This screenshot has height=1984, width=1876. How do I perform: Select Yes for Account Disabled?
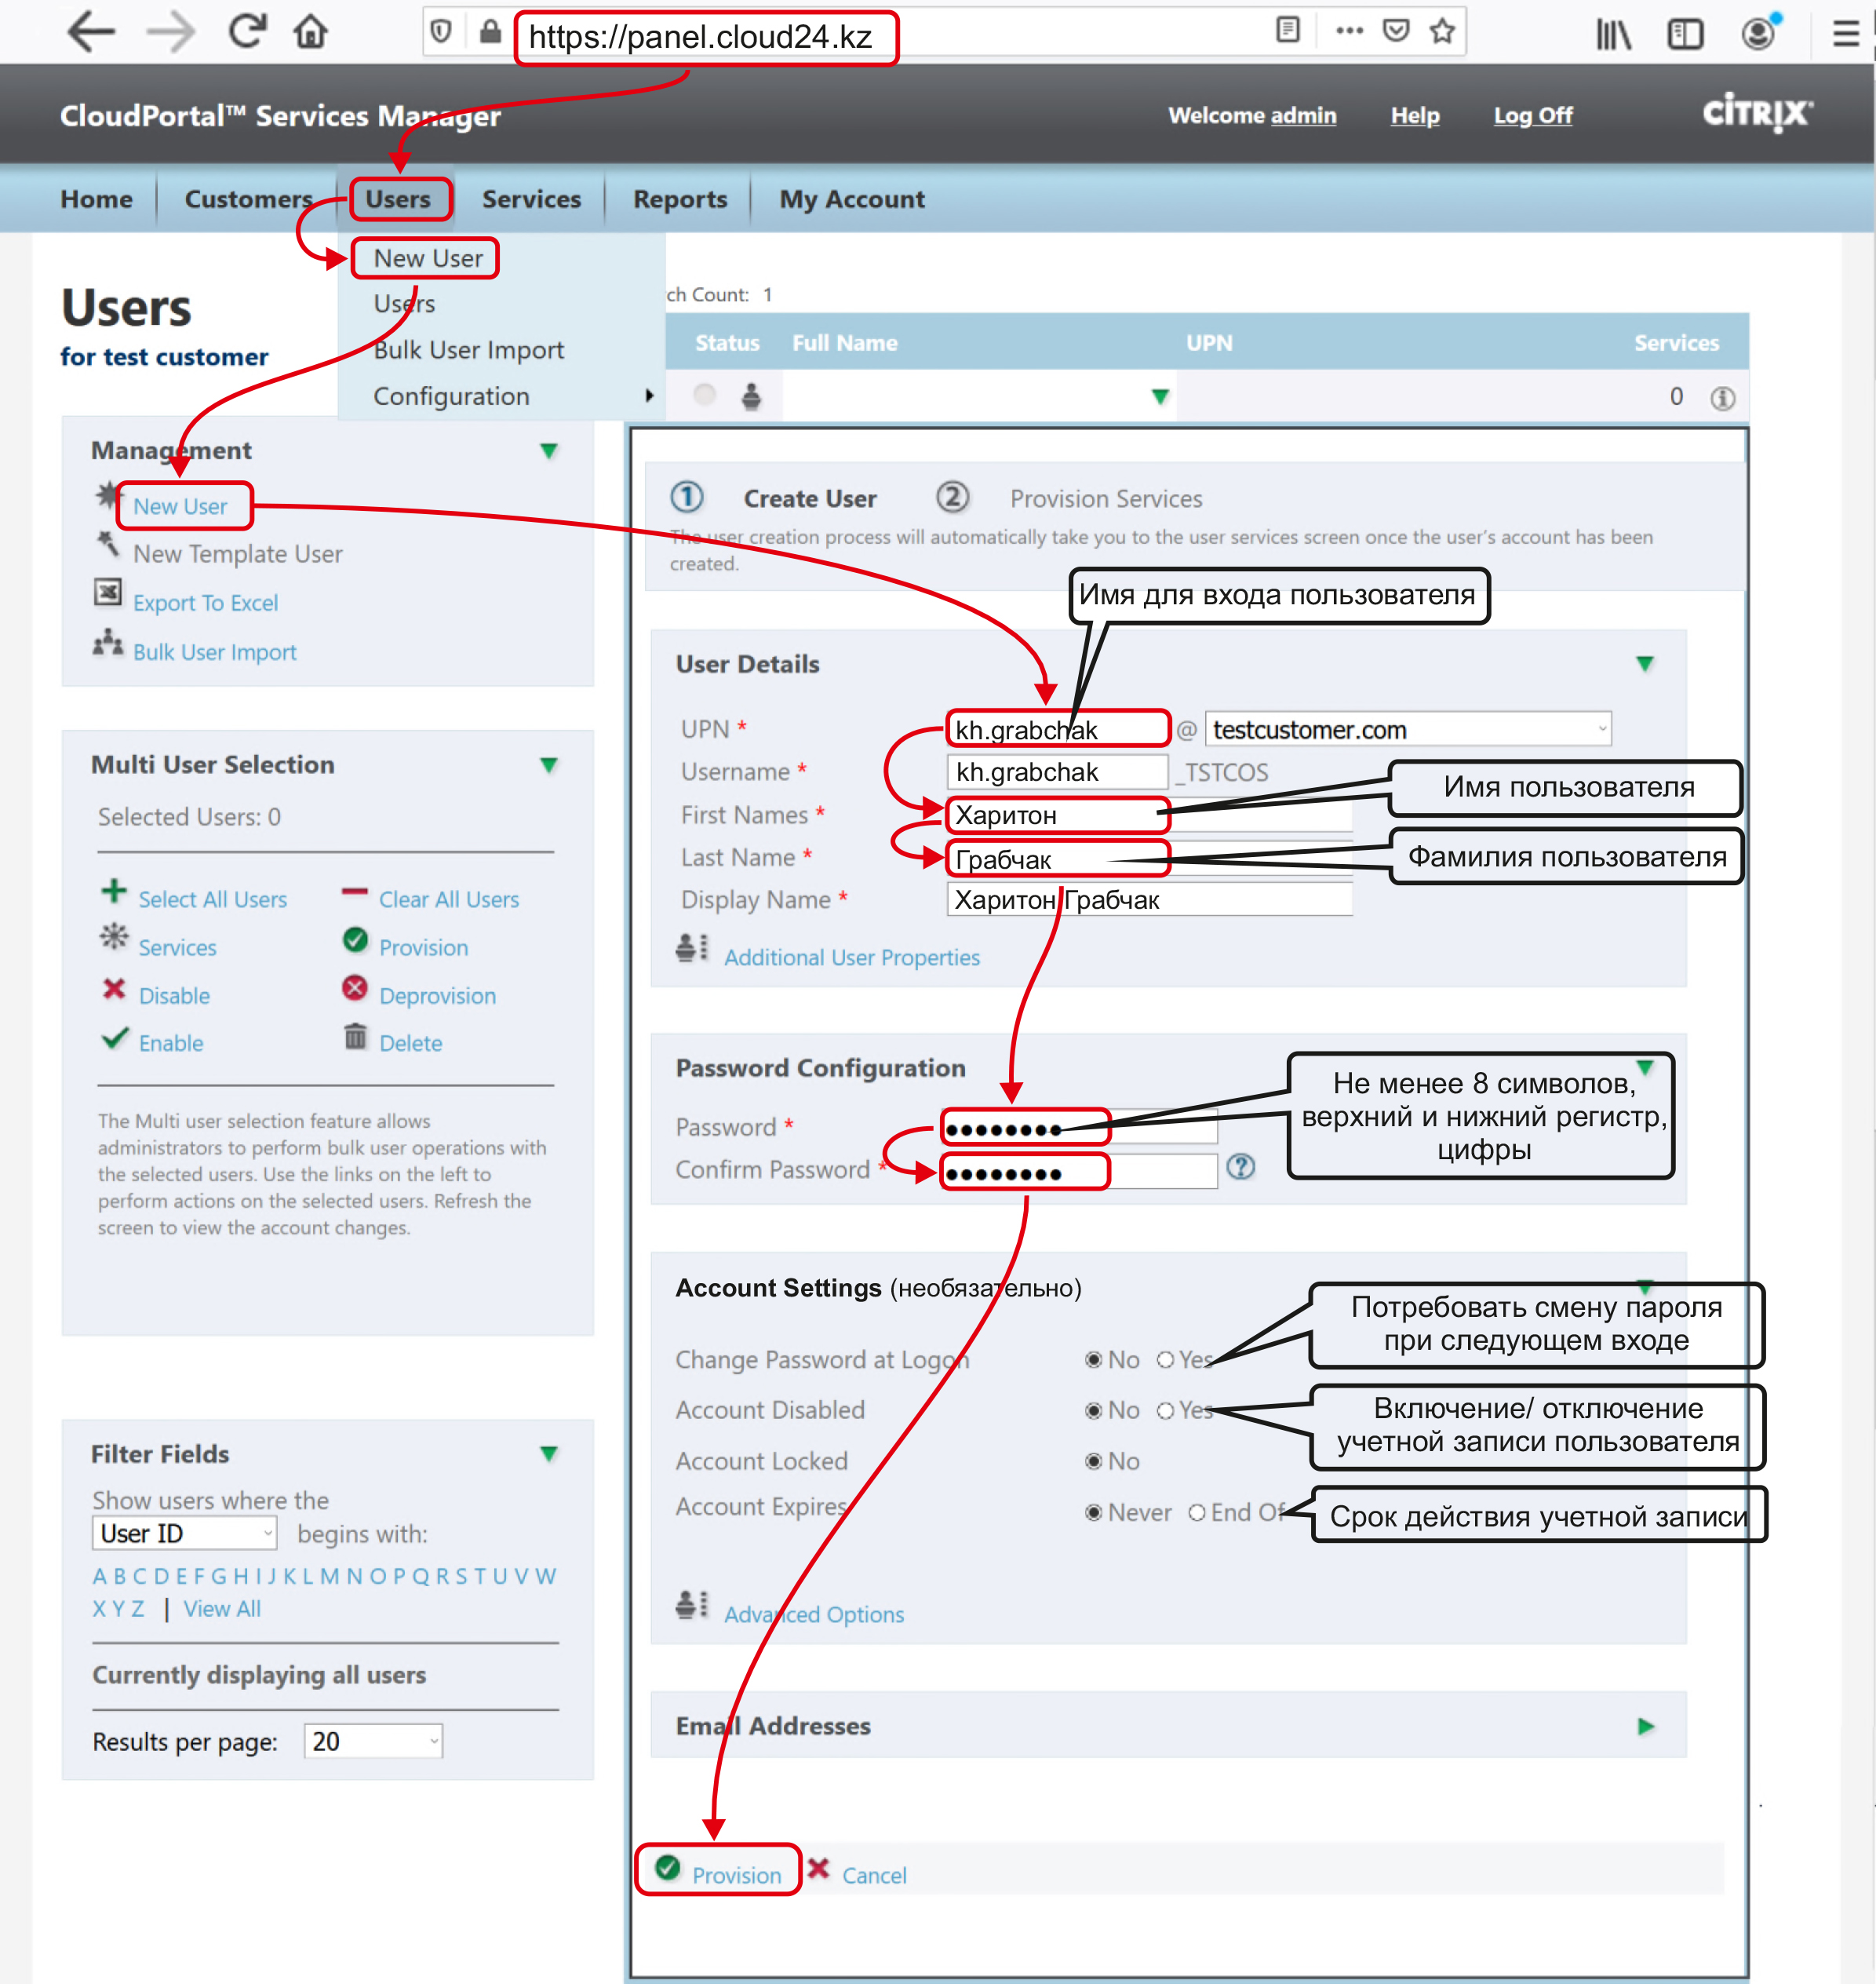[1165, 1411]
